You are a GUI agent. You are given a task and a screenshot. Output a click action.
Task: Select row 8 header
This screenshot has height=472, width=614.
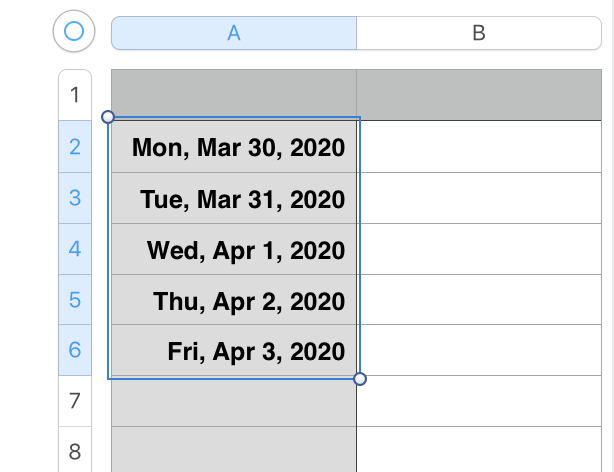click(x=75, y=452)
